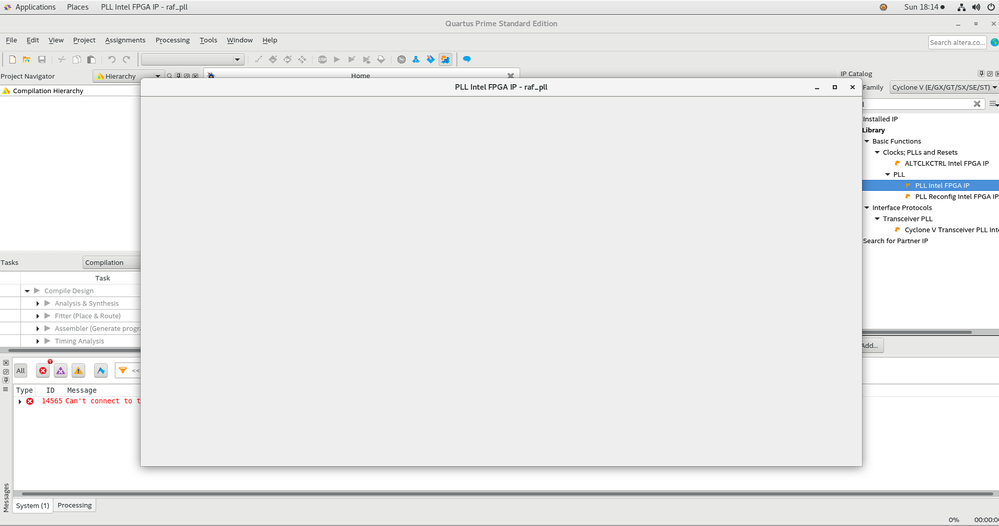
Task: Open the Processing menu
Action: (x=173, y=40)
